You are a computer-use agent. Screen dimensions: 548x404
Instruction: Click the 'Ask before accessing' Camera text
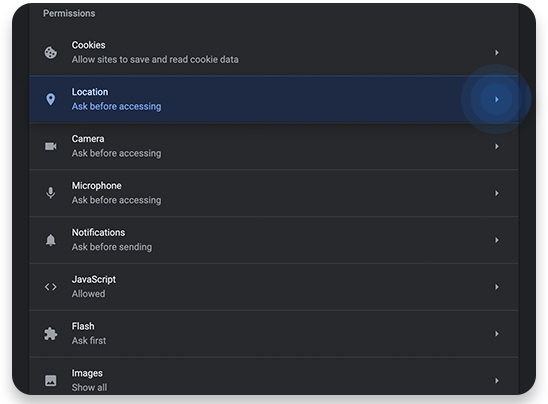pos(116,153)
